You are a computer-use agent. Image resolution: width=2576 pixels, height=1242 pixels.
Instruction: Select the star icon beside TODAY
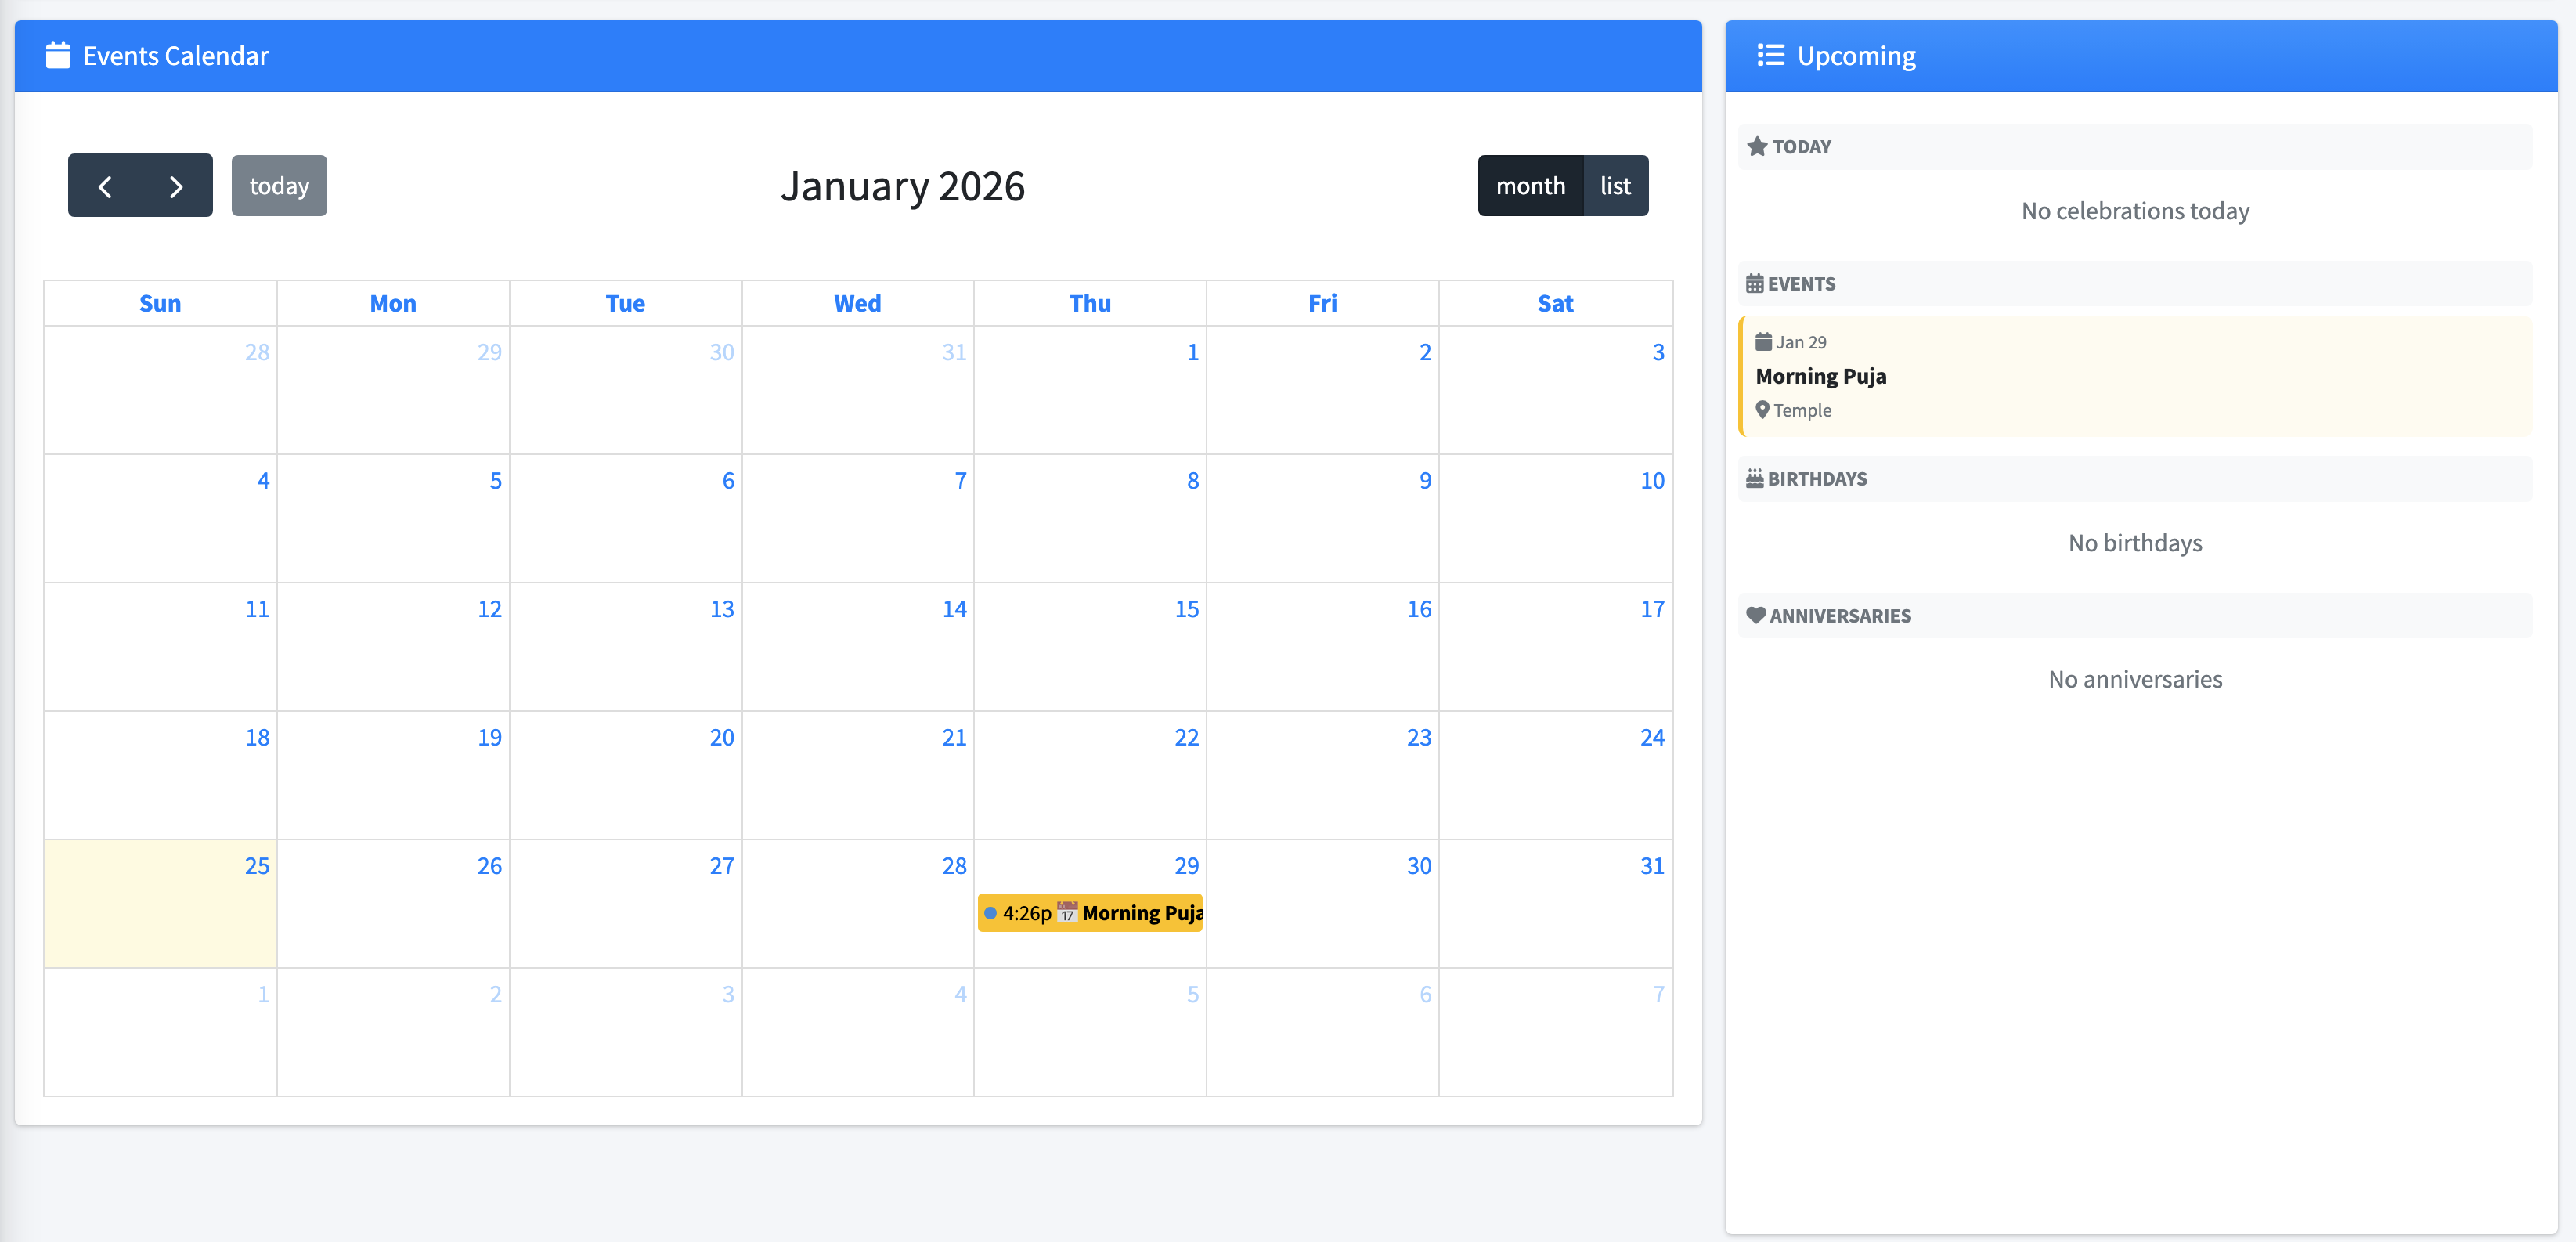pos(1759,146)
